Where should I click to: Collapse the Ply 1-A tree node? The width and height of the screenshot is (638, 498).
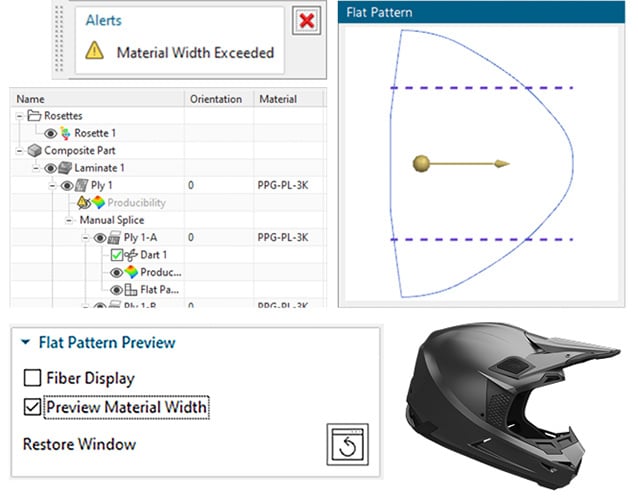coord(85,237)
